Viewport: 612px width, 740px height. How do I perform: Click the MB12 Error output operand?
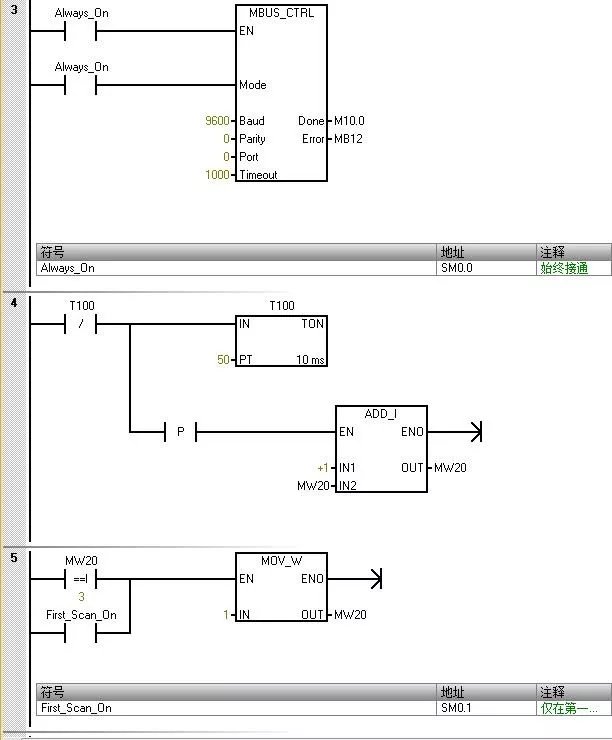click(346, 139)
